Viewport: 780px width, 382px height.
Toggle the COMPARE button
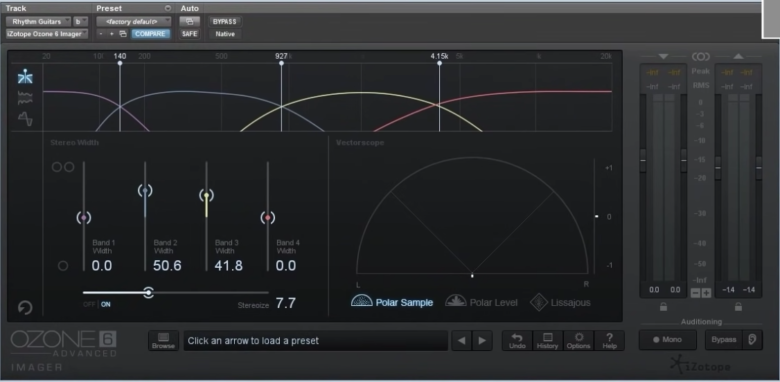click(x=150, y=34)
